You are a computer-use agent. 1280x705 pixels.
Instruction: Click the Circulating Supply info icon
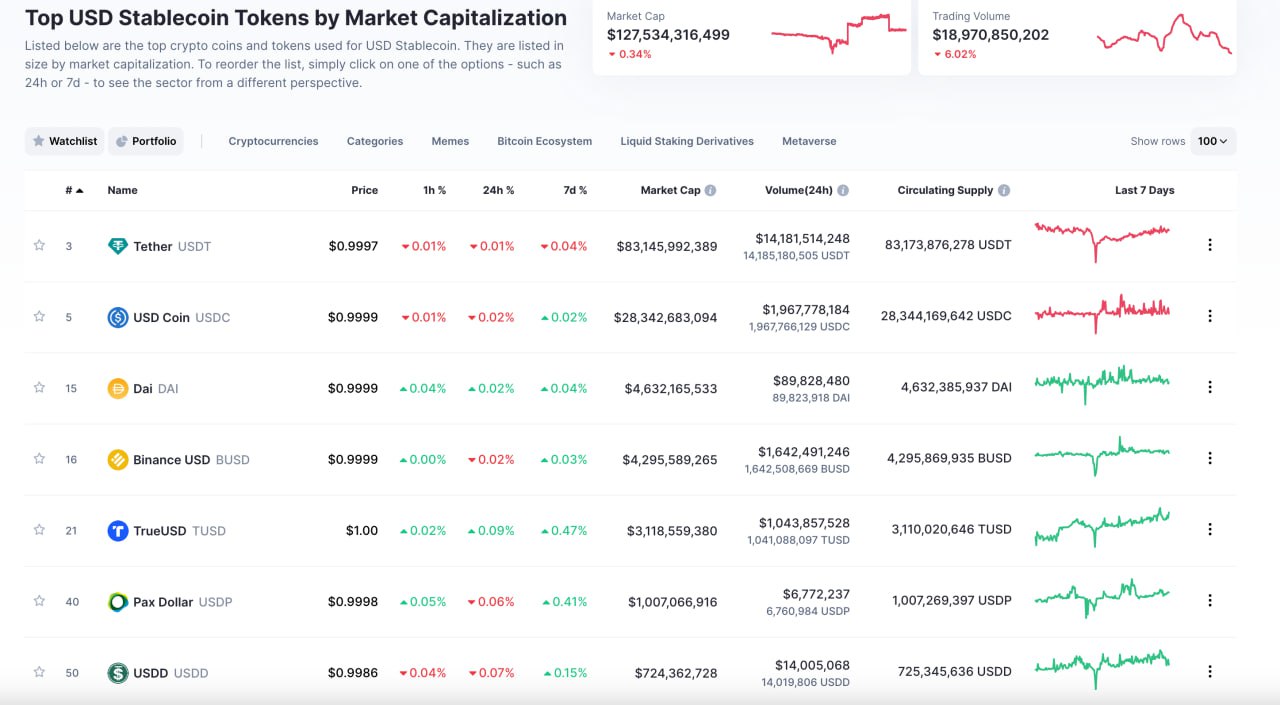click(x=1004, y=190)
